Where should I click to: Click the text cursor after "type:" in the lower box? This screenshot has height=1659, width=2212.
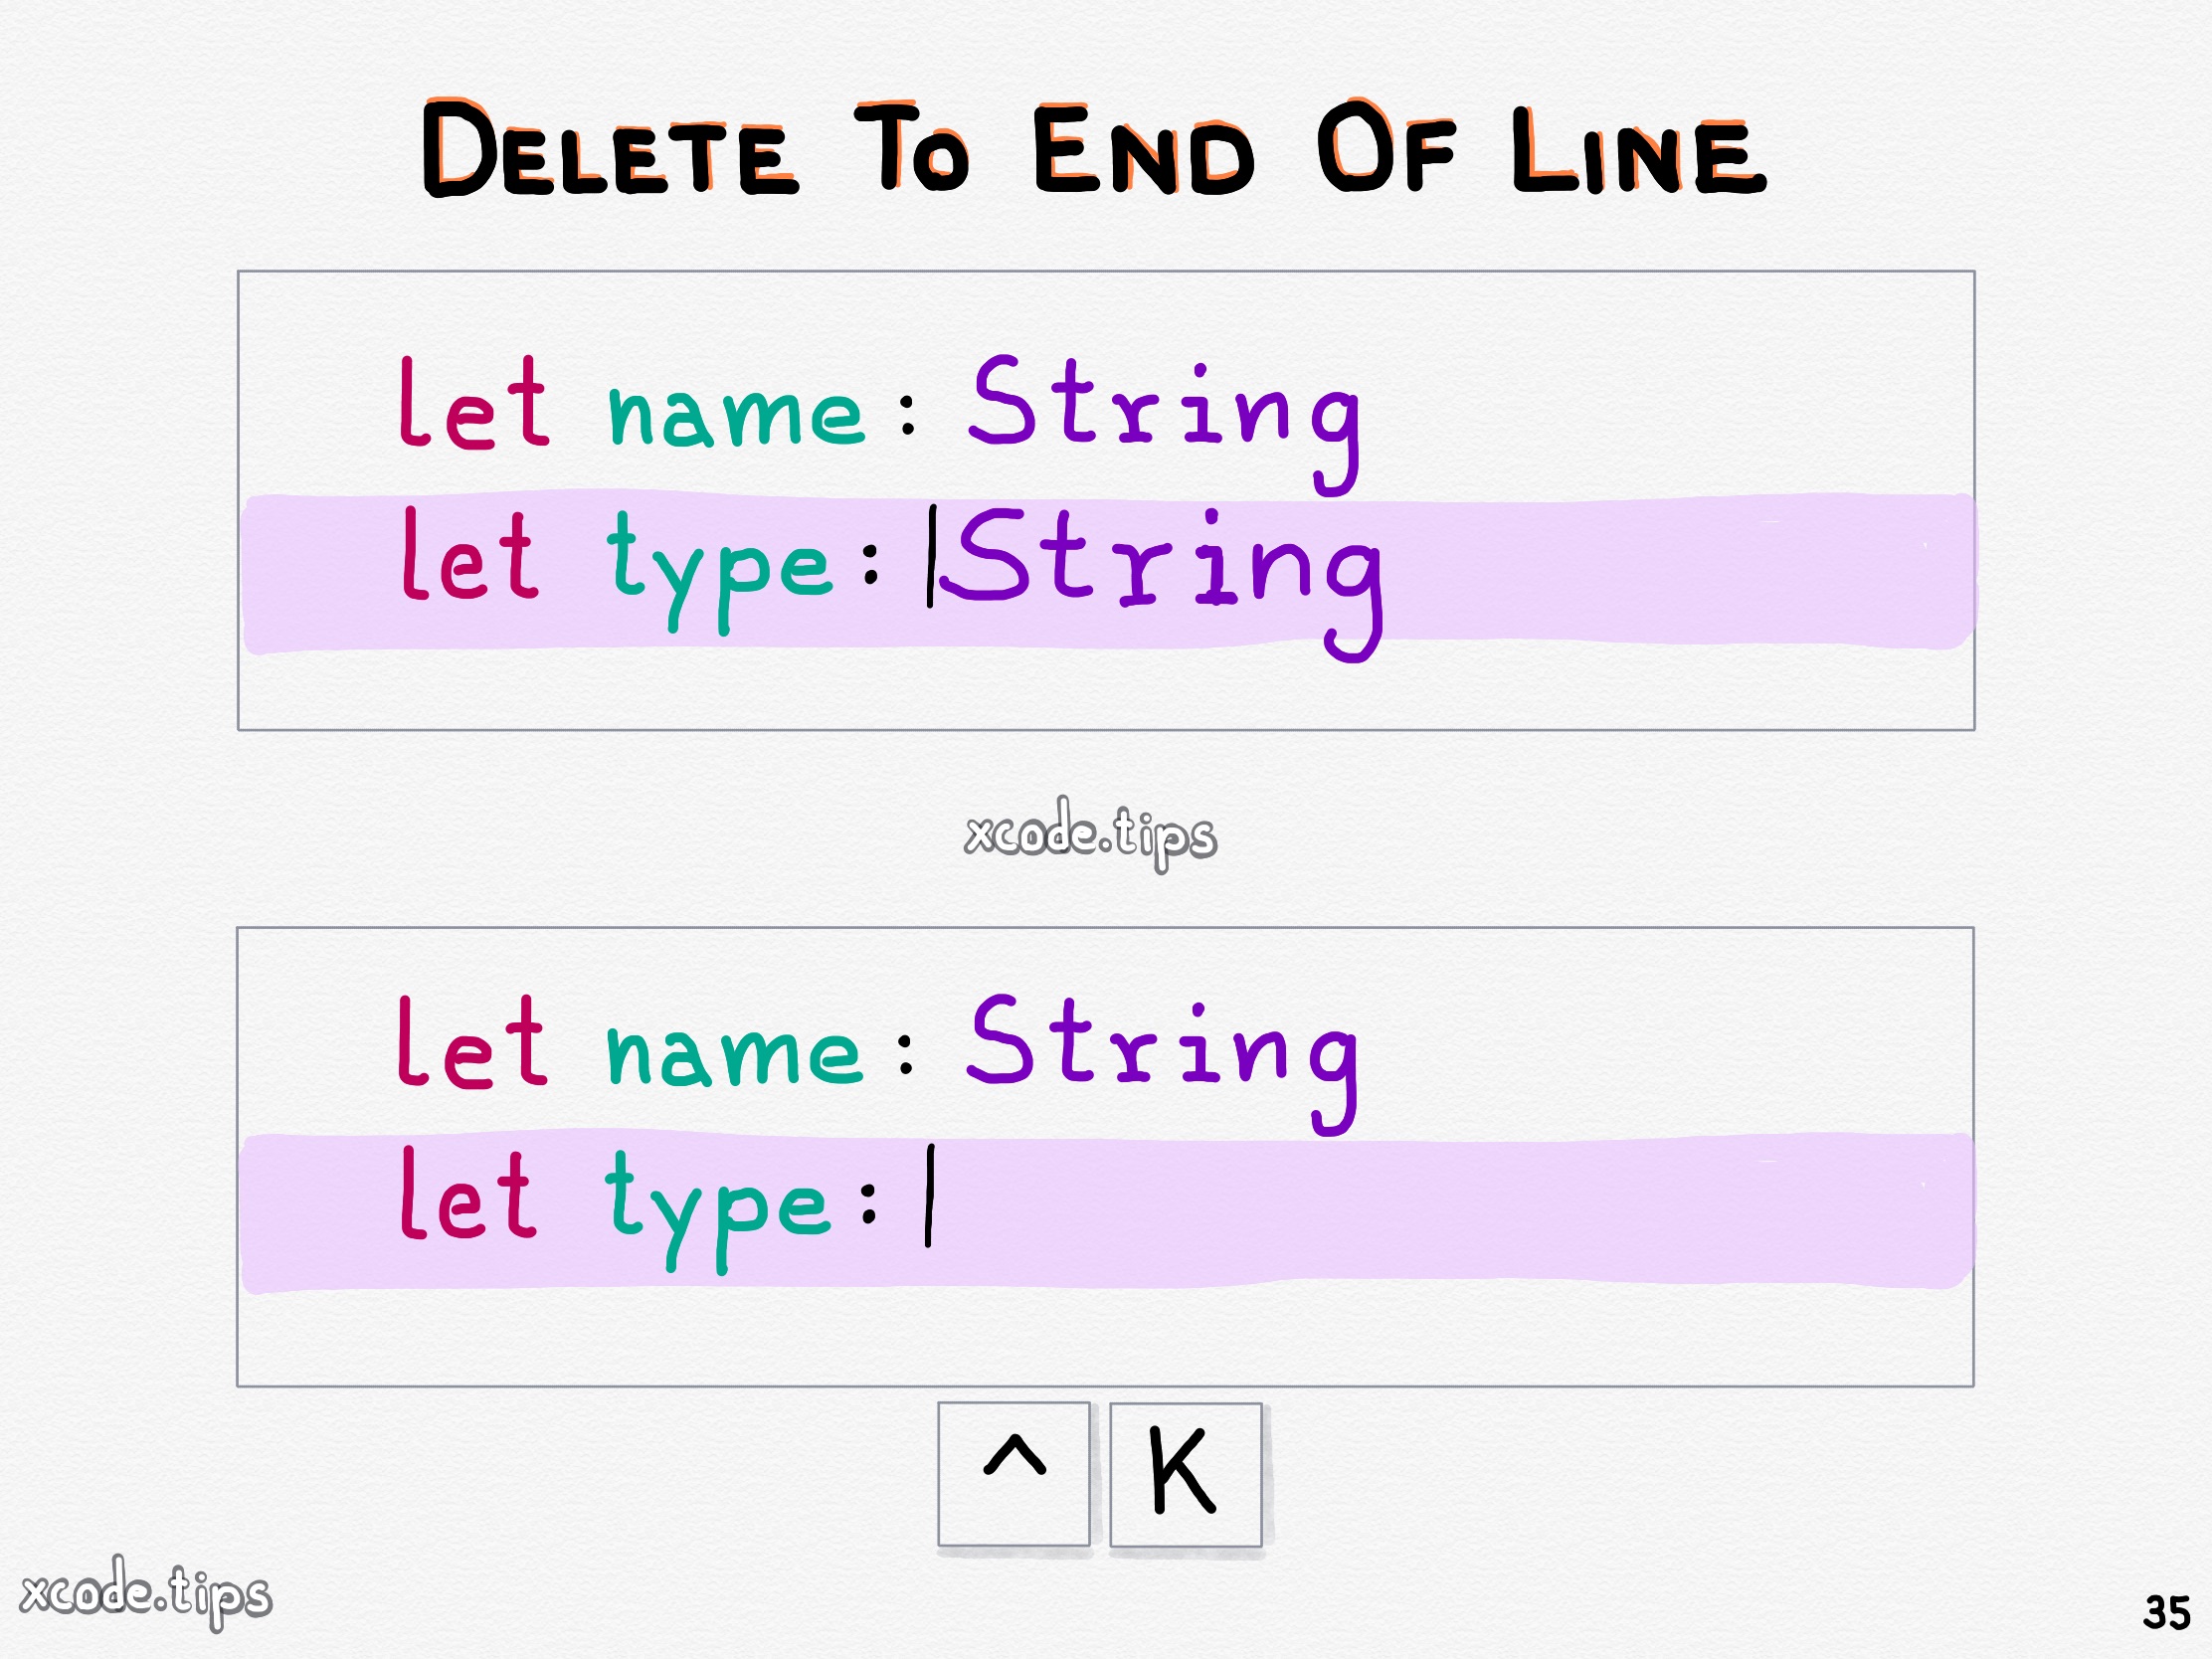[929, 1196]
